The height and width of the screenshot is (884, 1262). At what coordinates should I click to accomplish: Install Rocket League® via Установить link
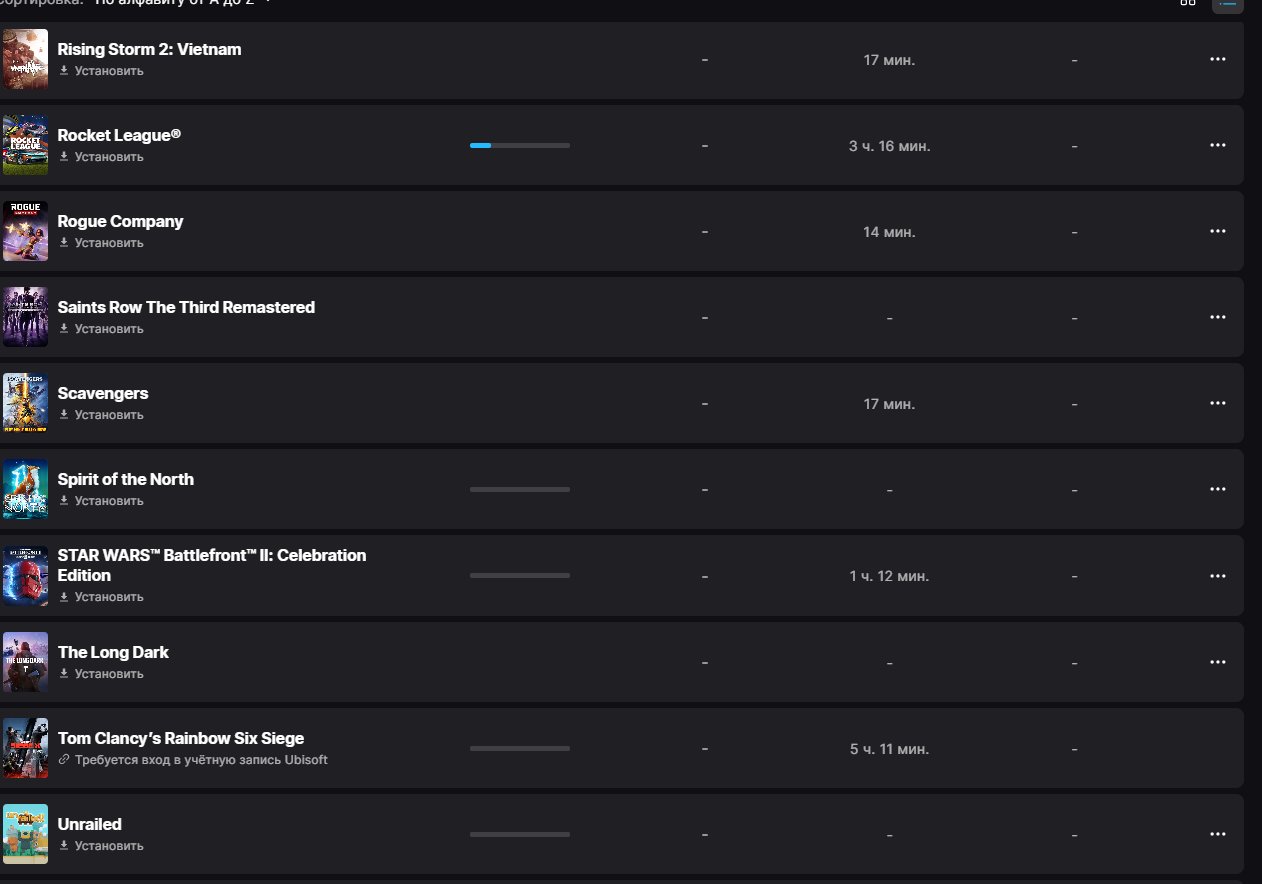(101, 157)
